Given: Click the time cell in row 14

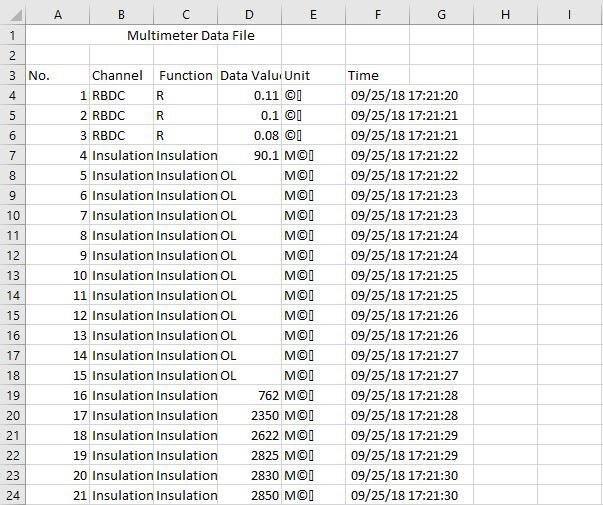Looking at the screenshot, I should pyautogui.click(x=404, y=295).
